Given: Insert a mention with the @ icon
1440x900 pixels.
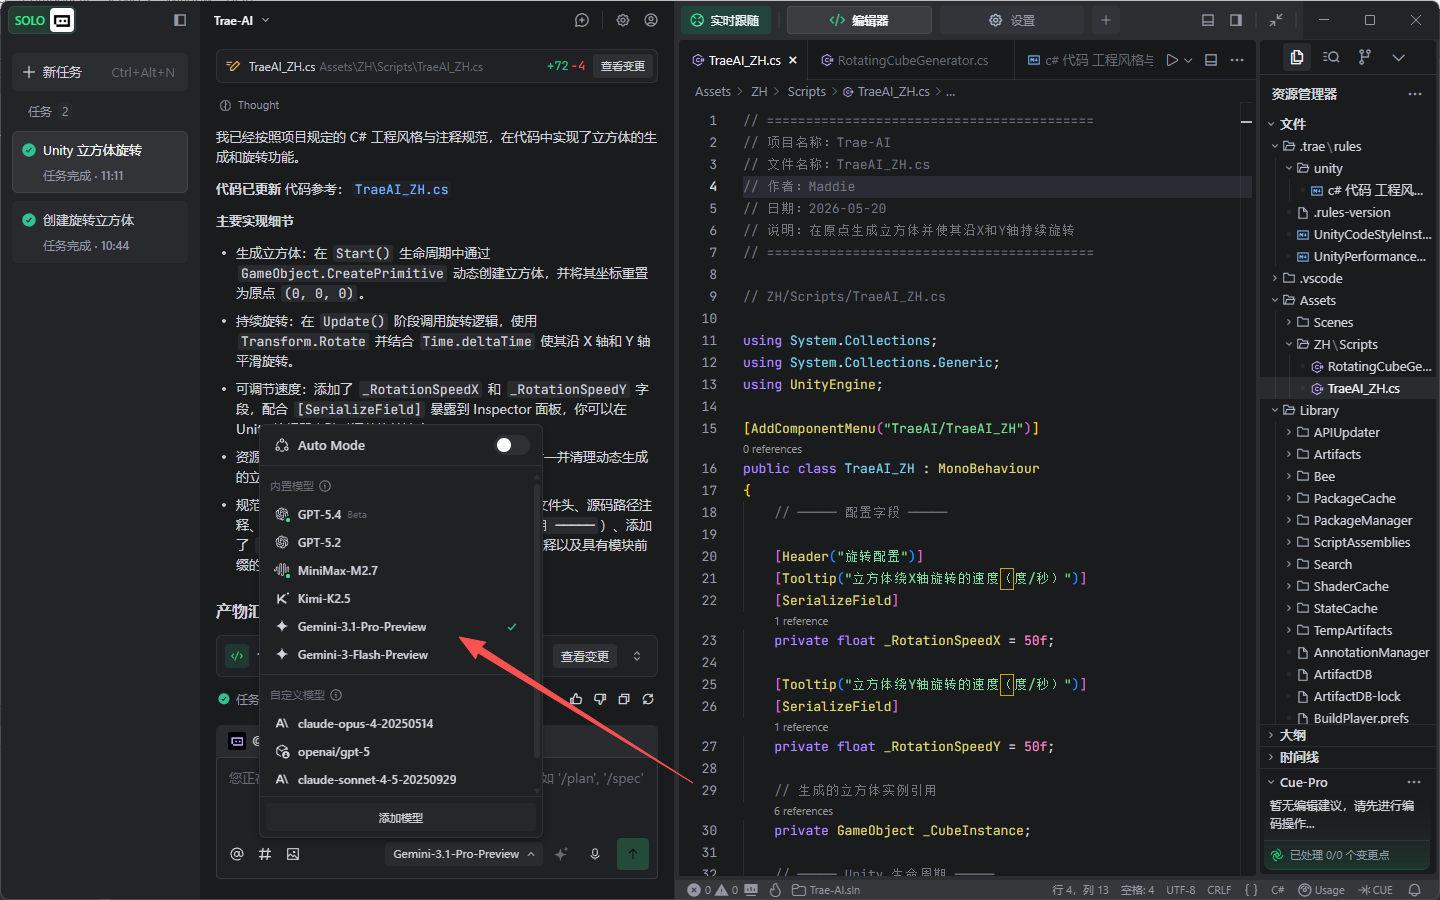Looking at the screenshot, I should pyautogui.click(x=237, y=854).
